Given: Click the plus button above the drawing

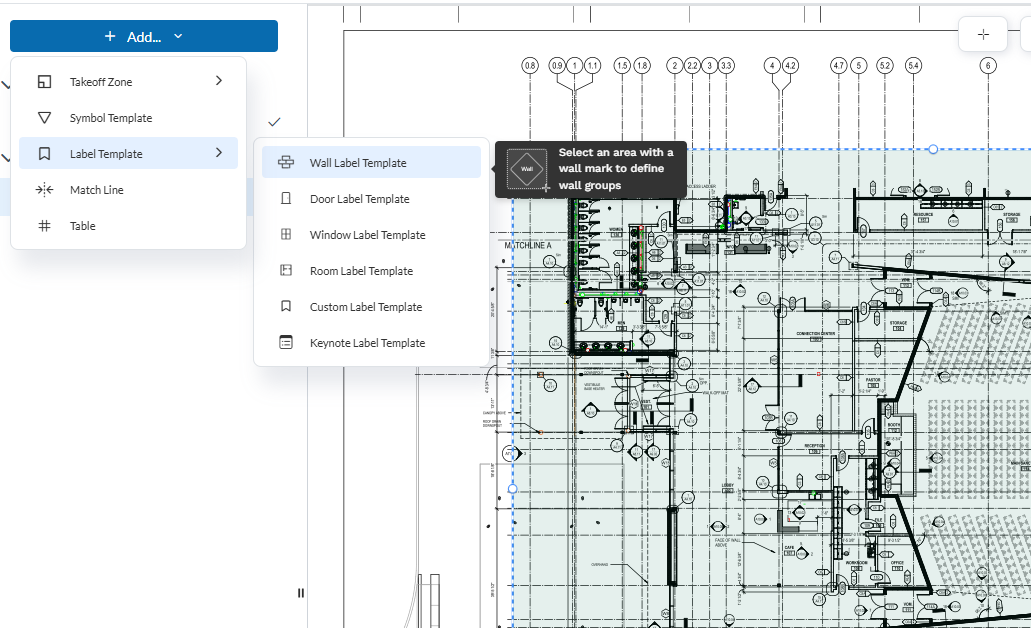Looking at the screenshot, I should click(984, 33).
